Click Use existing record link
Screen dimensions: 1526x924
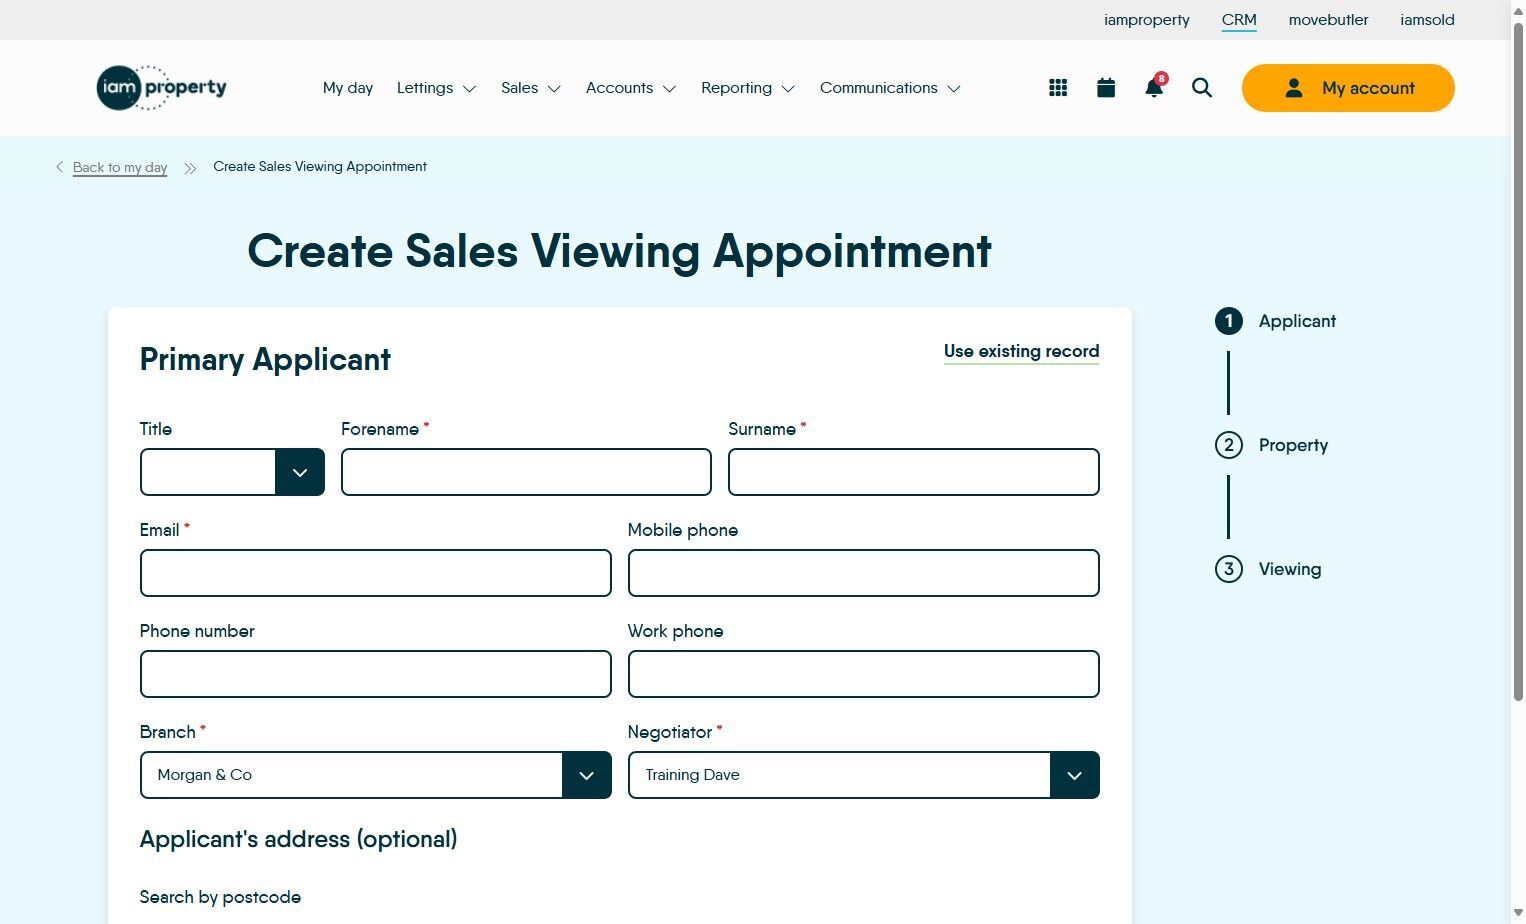[1021, 351]
